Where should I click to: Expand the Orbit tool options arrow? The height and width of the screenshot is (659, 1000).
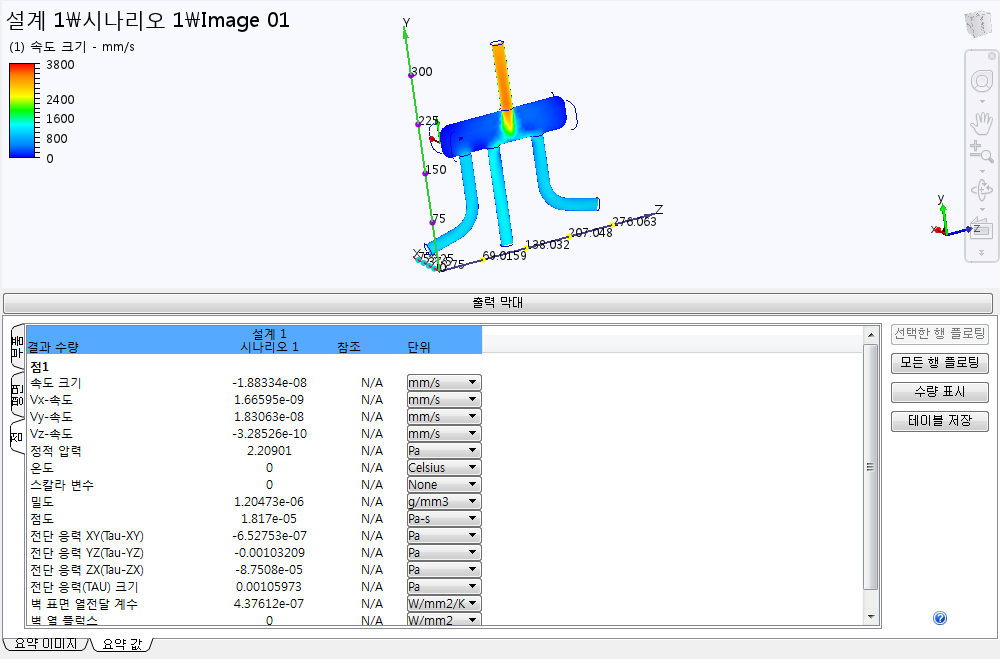982,209
